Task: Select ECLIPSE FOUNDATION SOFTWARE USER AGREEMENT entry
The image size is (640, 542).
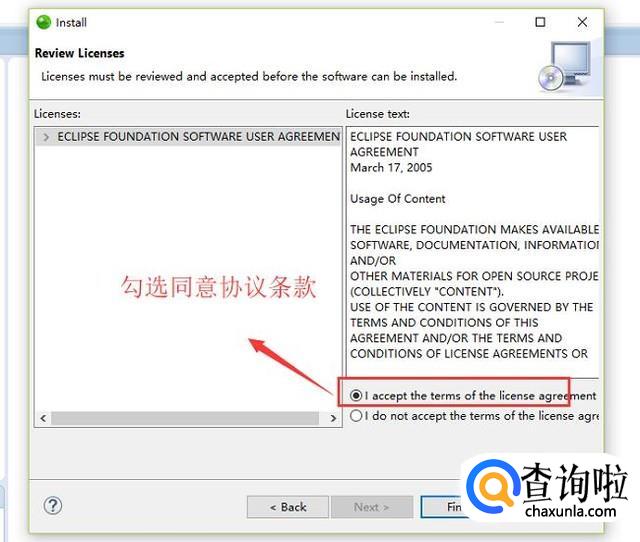Action: pyautogui.click(x=198, y=137)
